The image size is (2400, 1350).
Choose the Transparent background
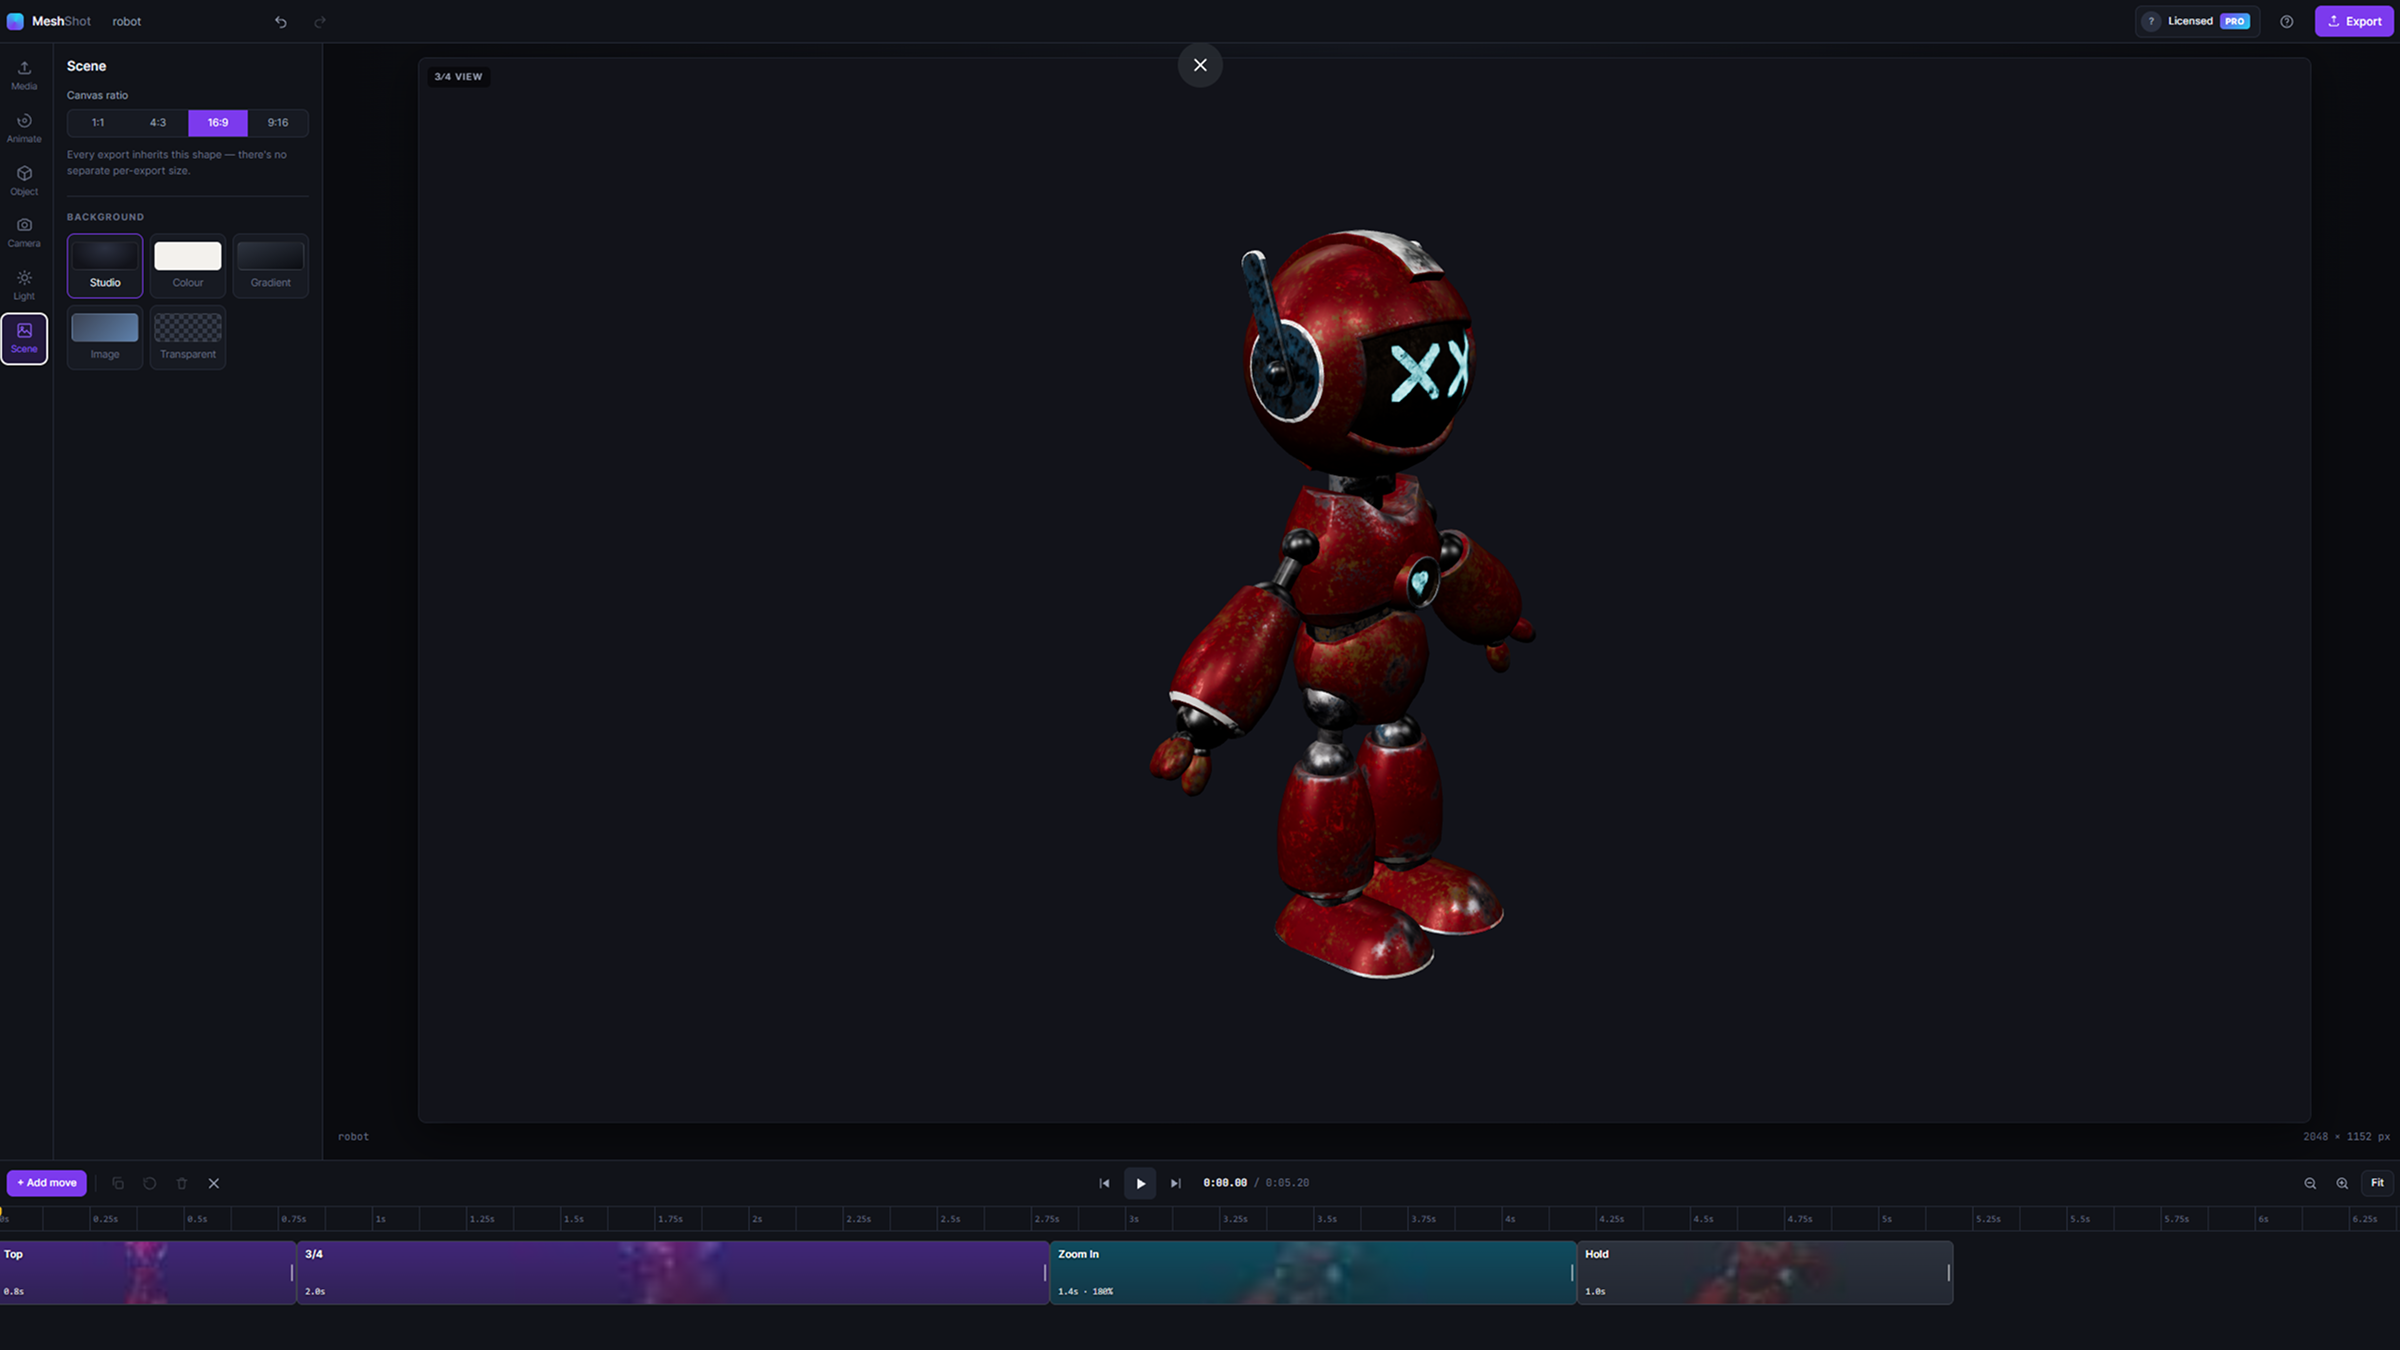tap(188, 338)
